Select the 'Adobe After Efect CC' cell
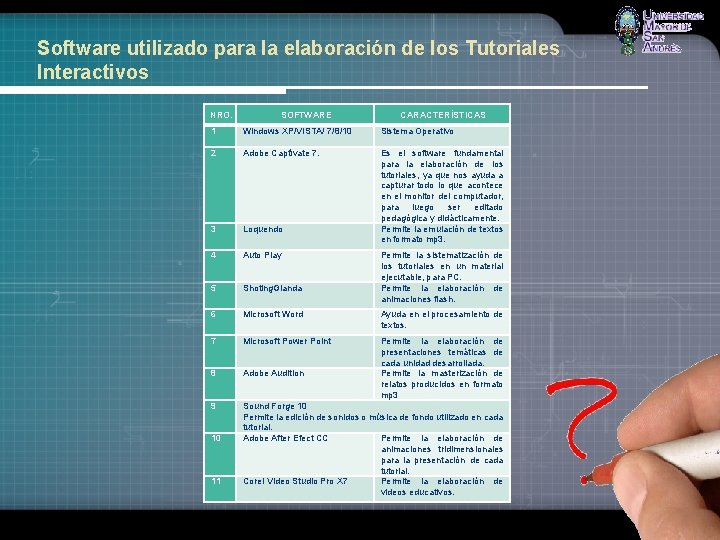Viewport: 720px width, 540px height. tap(305, 455)
